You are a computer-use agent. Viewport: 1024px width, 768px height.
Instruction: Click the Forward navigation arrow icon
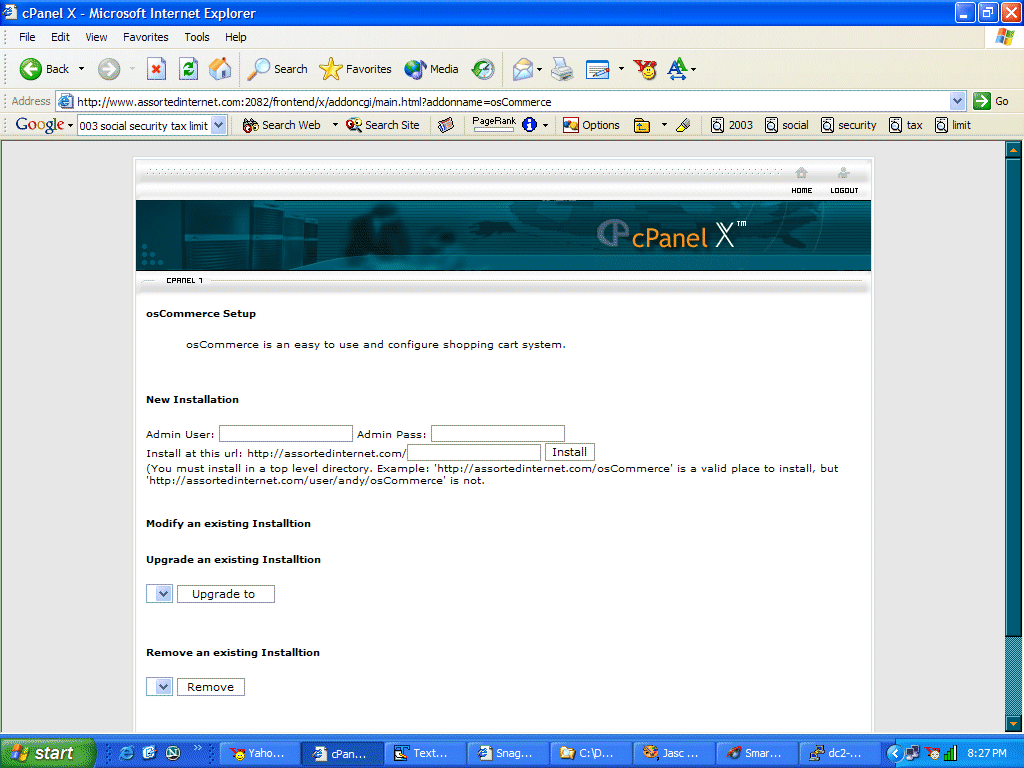pos(109,69)
